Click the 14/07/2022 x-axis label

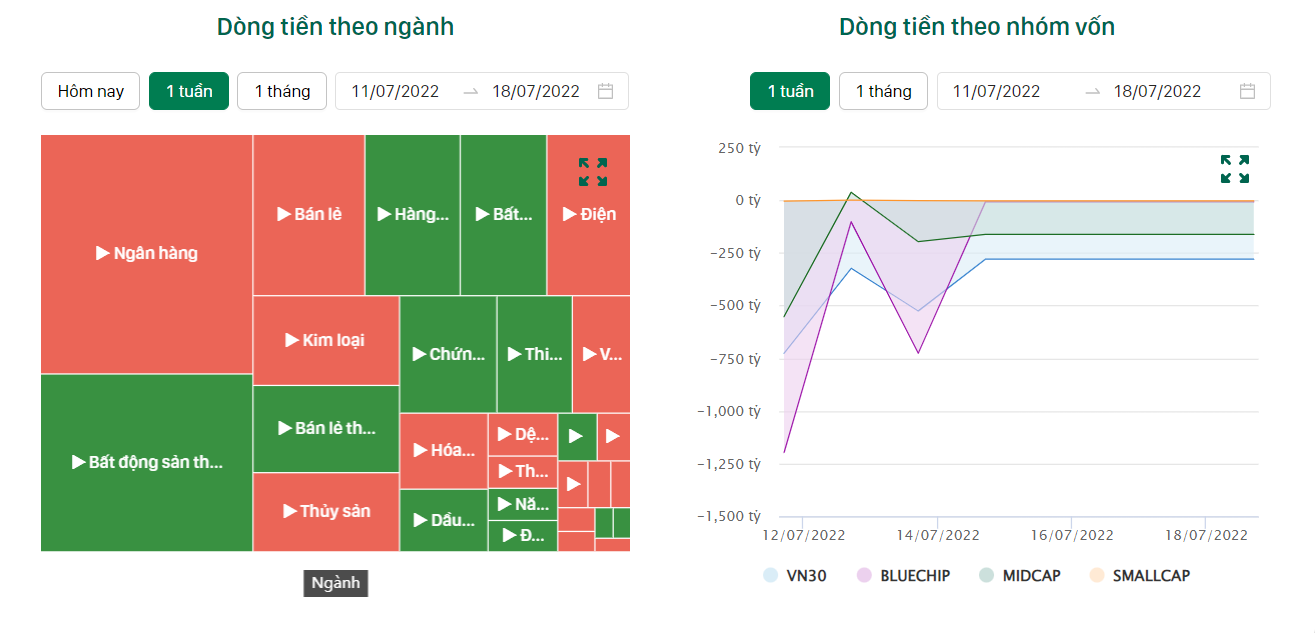[x=937, y=535]
